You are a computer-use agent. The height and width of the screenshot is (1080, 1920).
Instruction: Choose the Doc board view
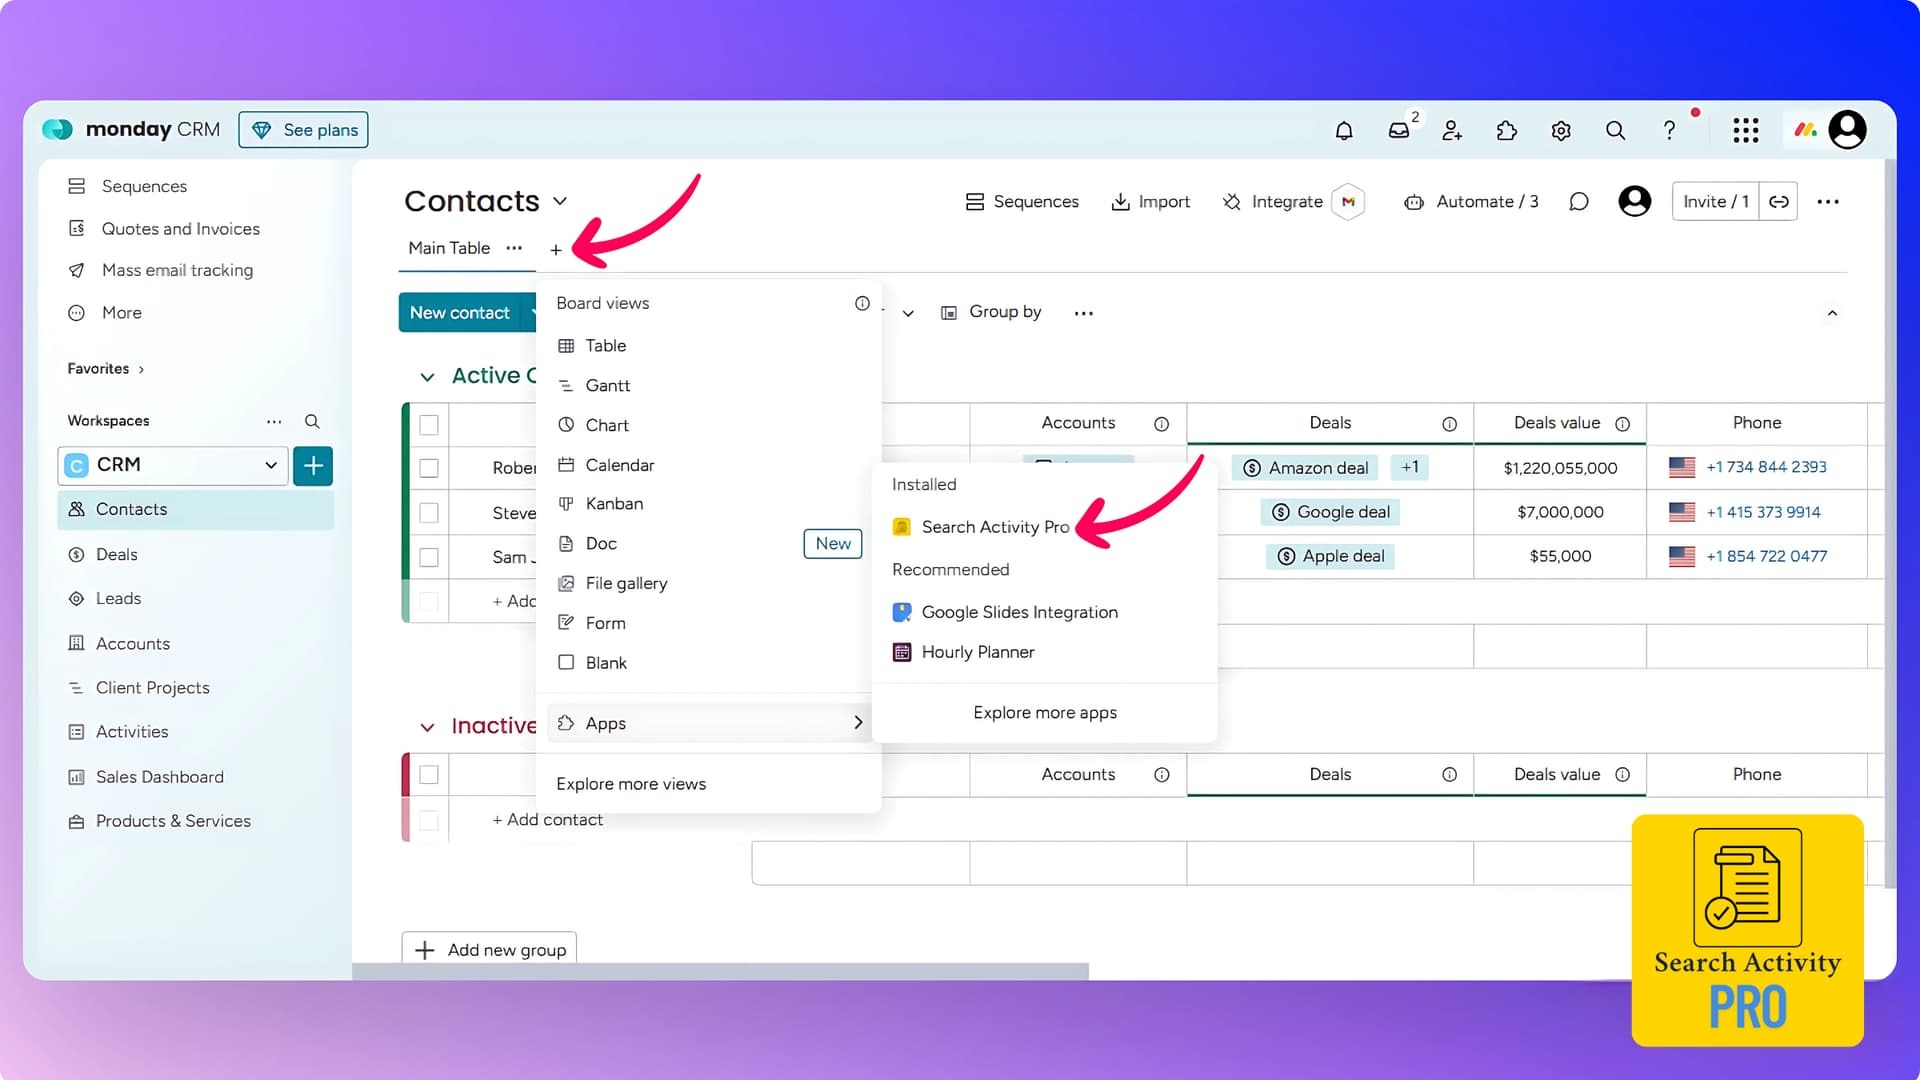point(600,544)
